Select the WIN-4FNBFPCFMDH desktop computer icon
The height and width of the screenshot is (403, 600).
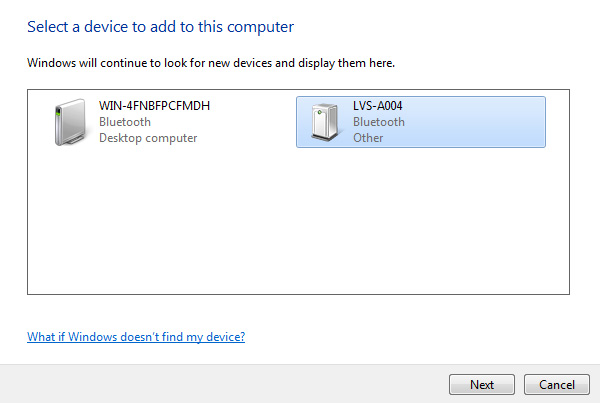tap(70, 122)
